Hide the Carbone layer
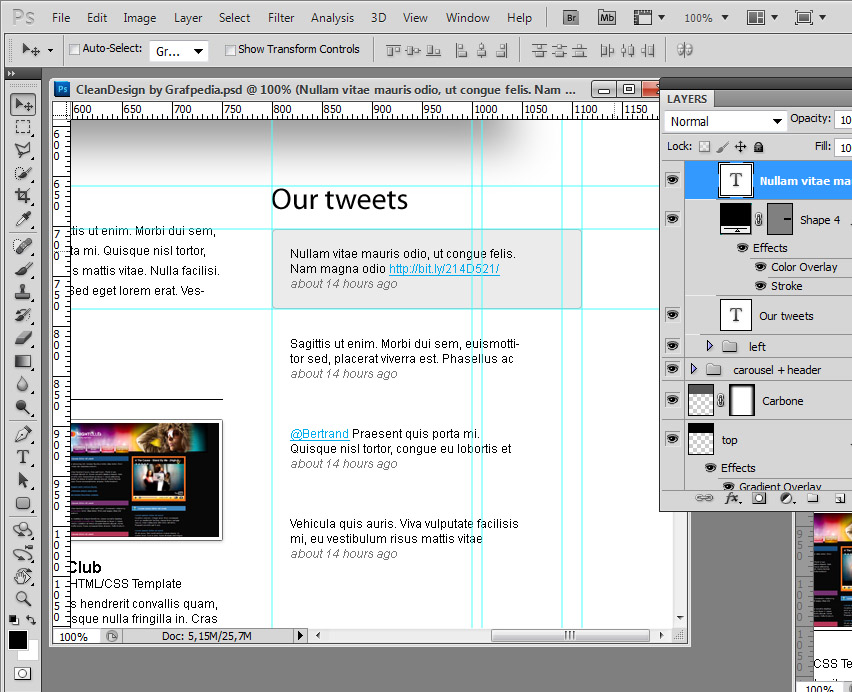852x692 pixels. click(x=673, y=400)
